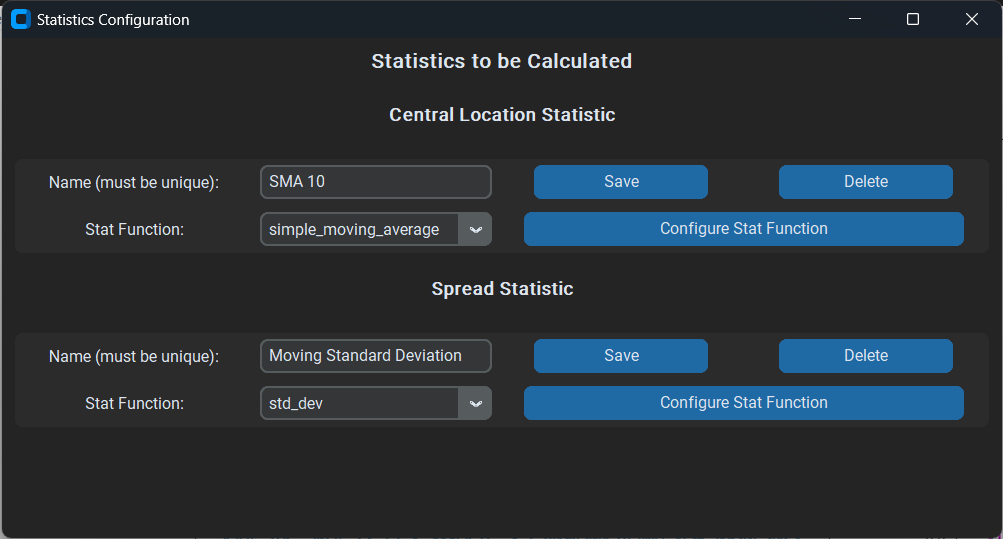Click the blue app icon in title bar
Viewport: 1003px width, 539px height.
coord(21,19)
